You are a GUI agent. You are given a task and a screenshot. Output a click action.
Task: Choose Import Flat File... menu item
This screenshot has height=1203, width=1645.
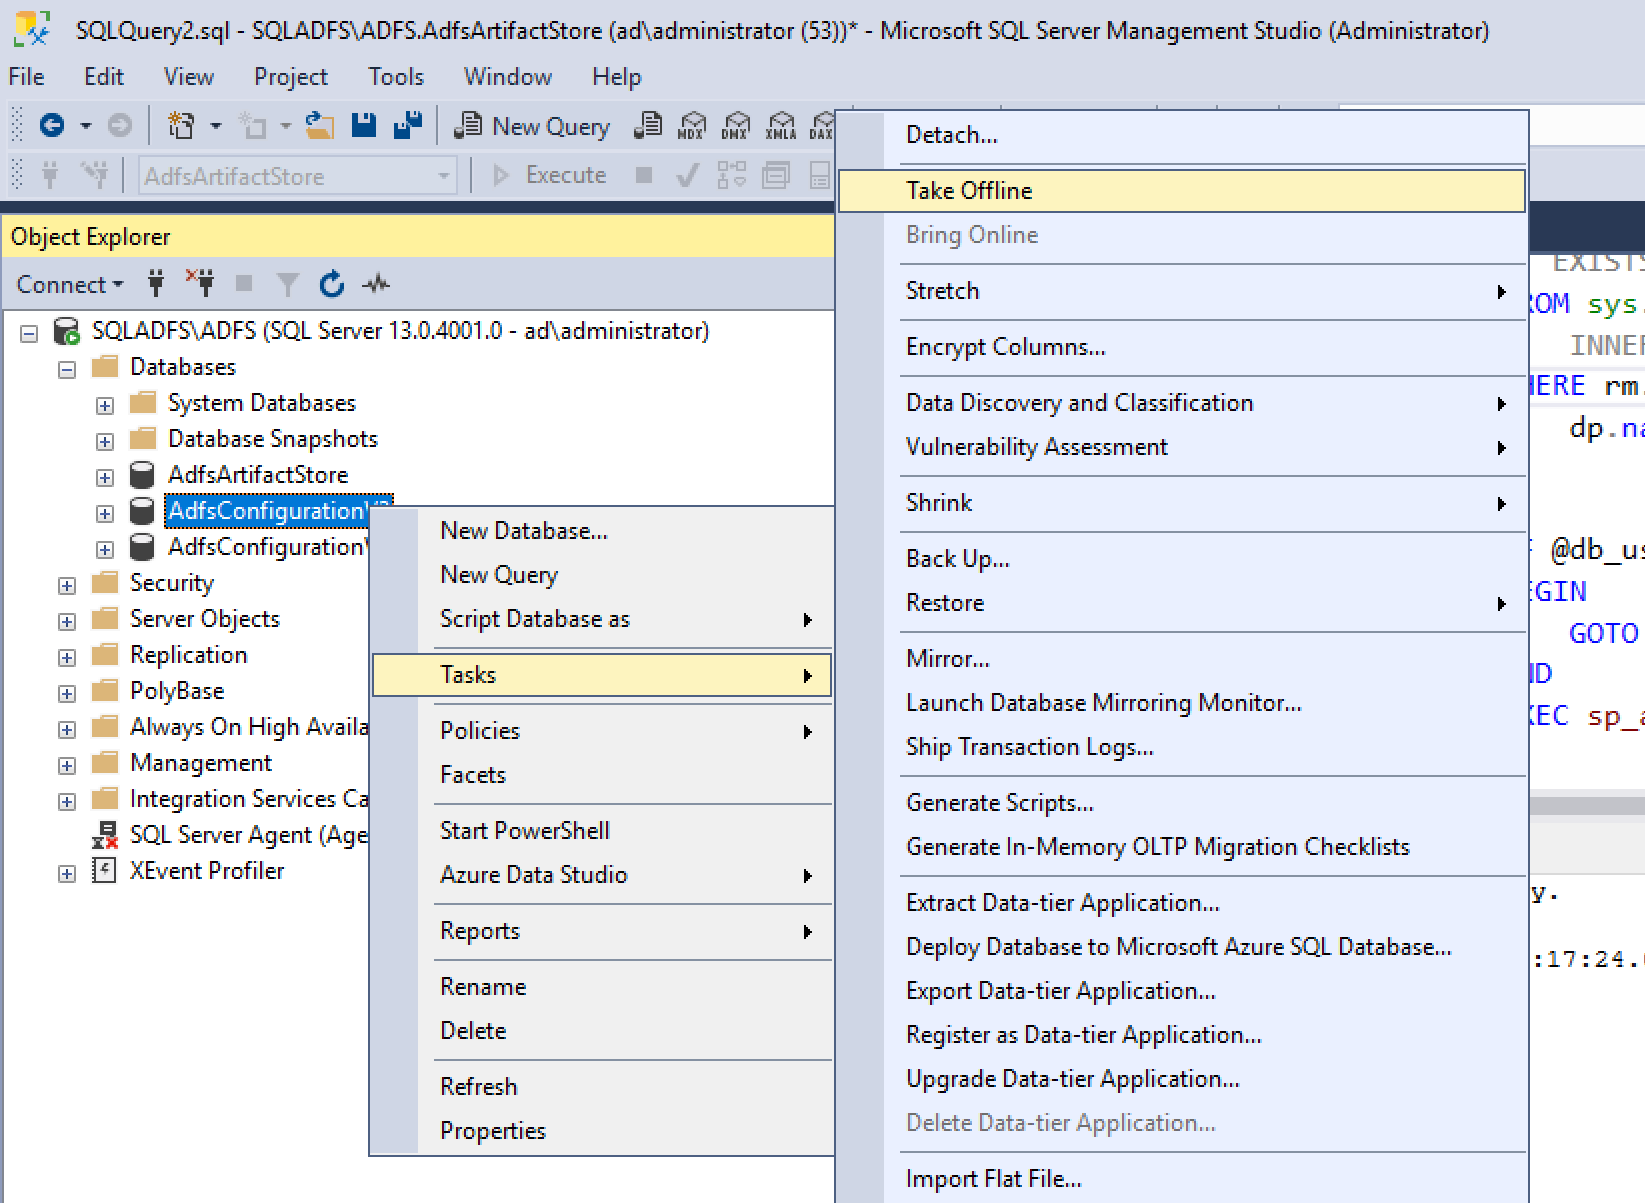[1182, 1179]
